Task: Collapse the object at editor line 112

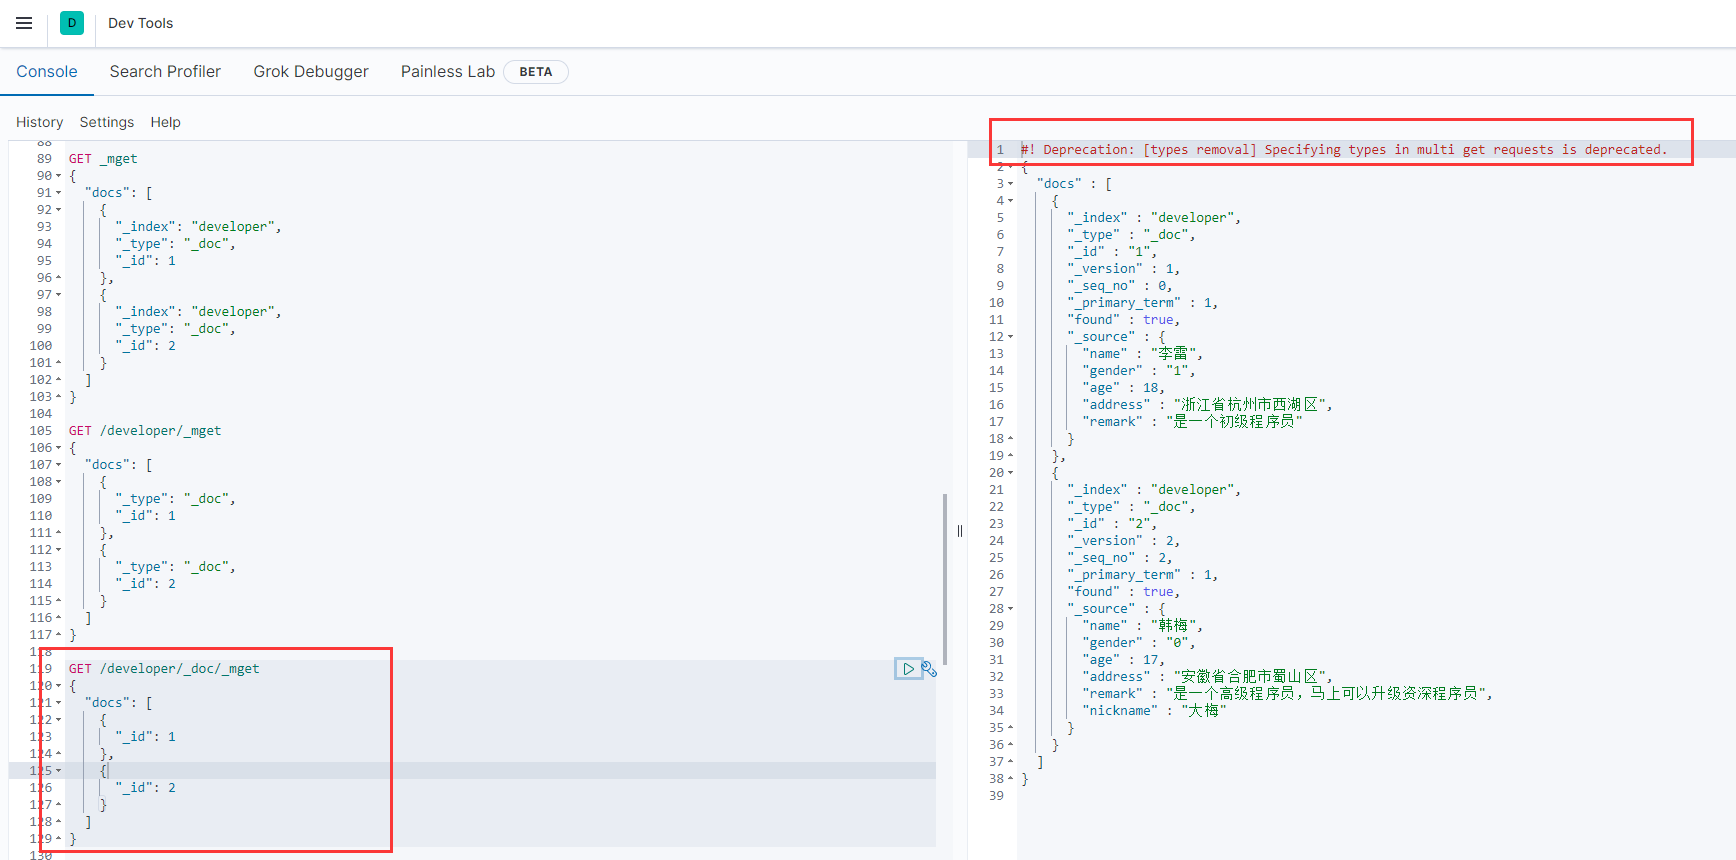Action: [x=58, y=550]
